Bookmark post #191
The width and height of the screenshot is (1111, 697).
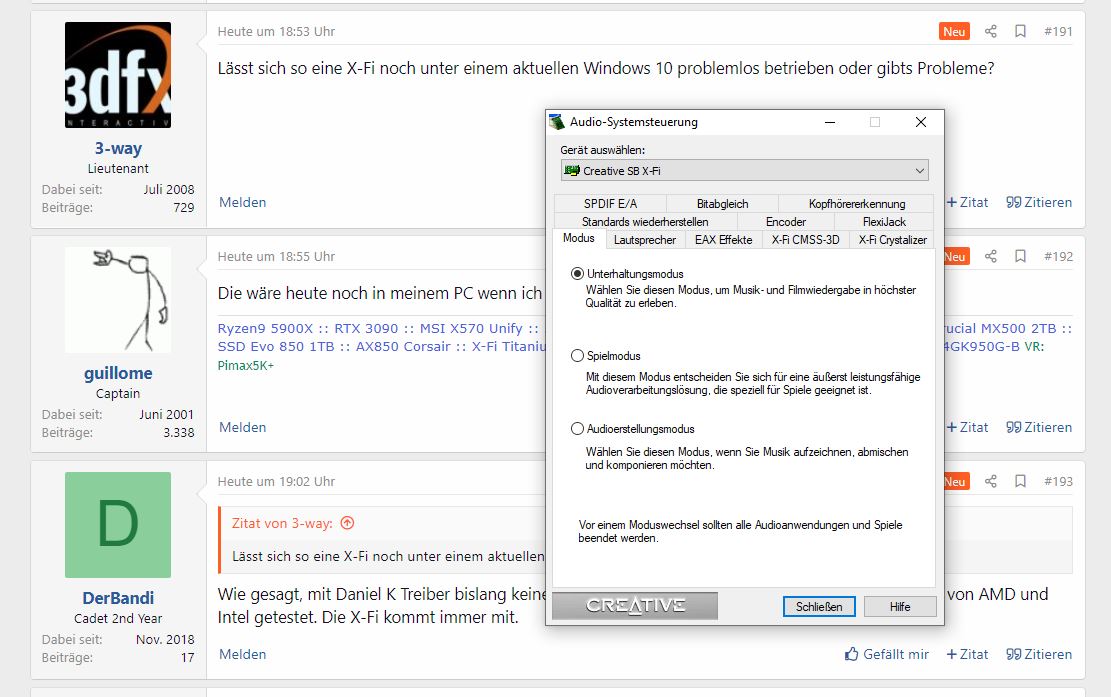pos(1020,31)
